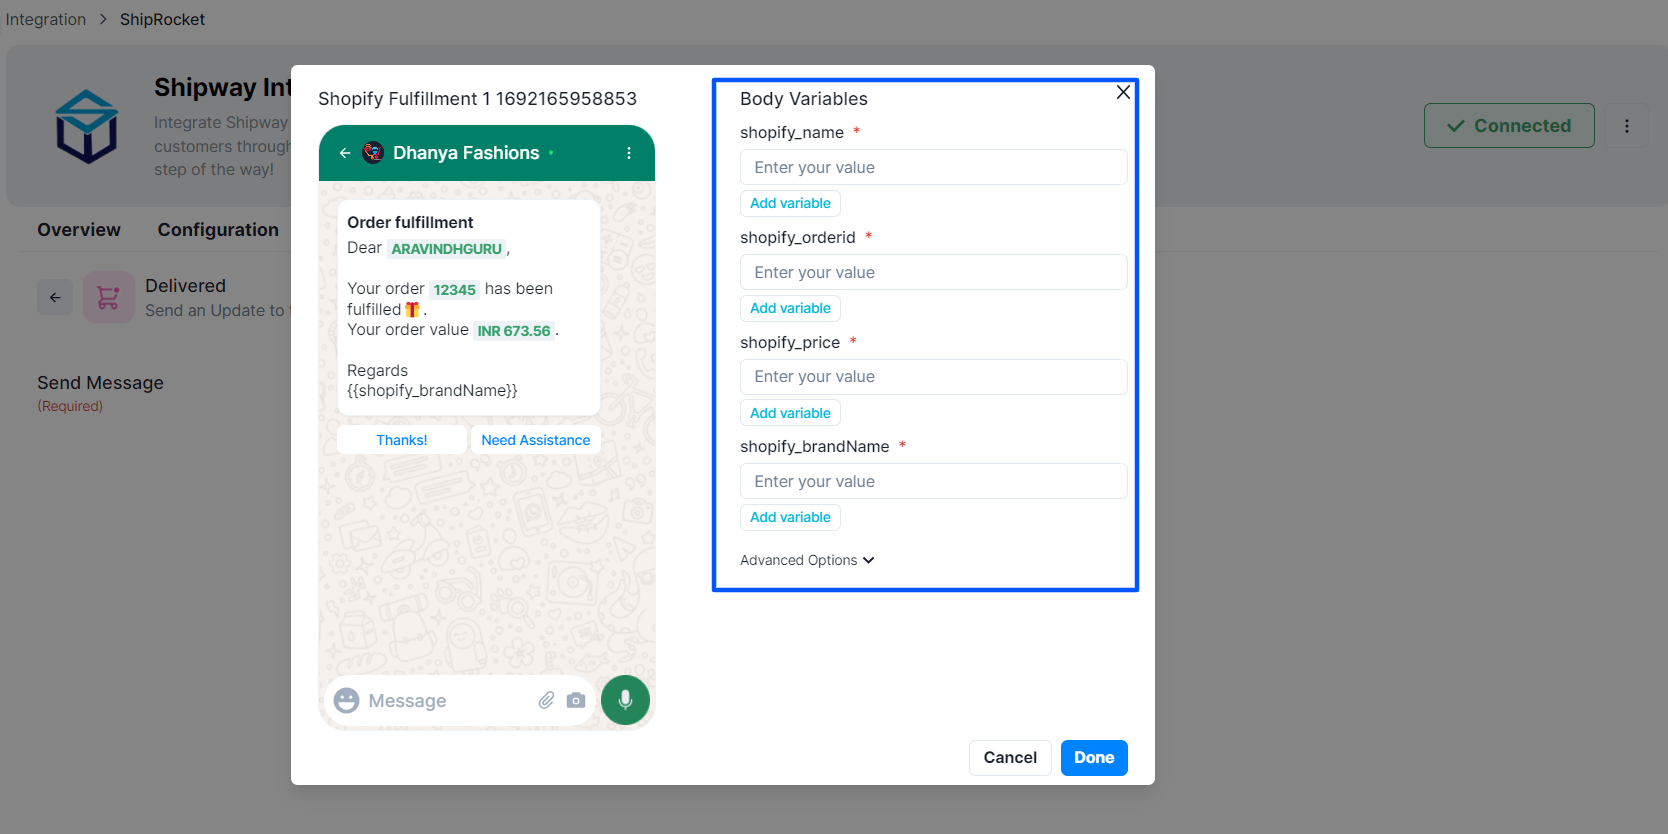
Task: Add variable for shopify_price
Action: (790, 413)
